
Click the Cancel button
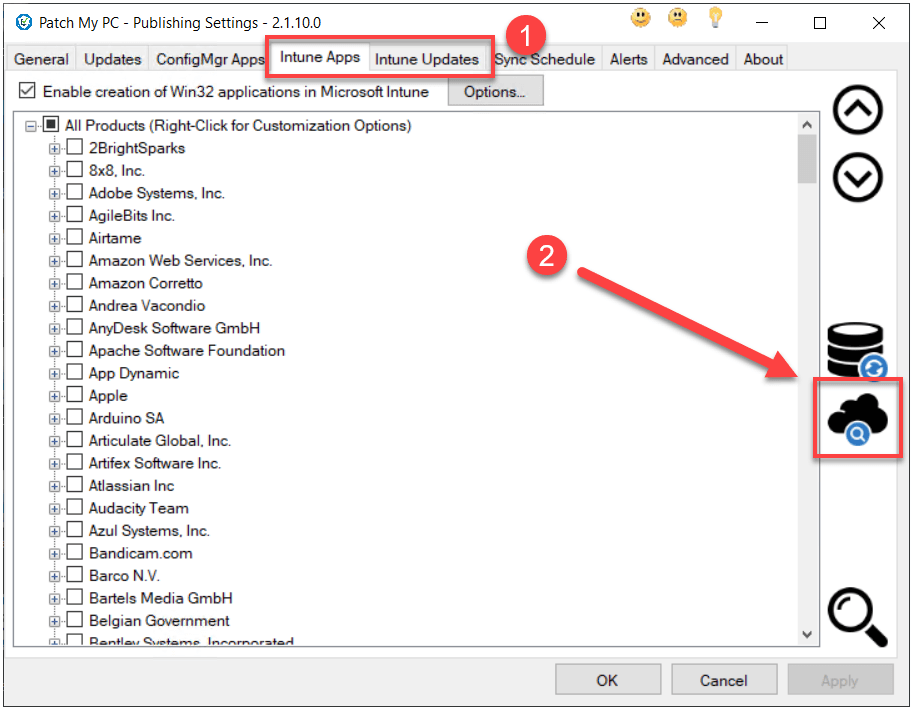tap(724, 680)
